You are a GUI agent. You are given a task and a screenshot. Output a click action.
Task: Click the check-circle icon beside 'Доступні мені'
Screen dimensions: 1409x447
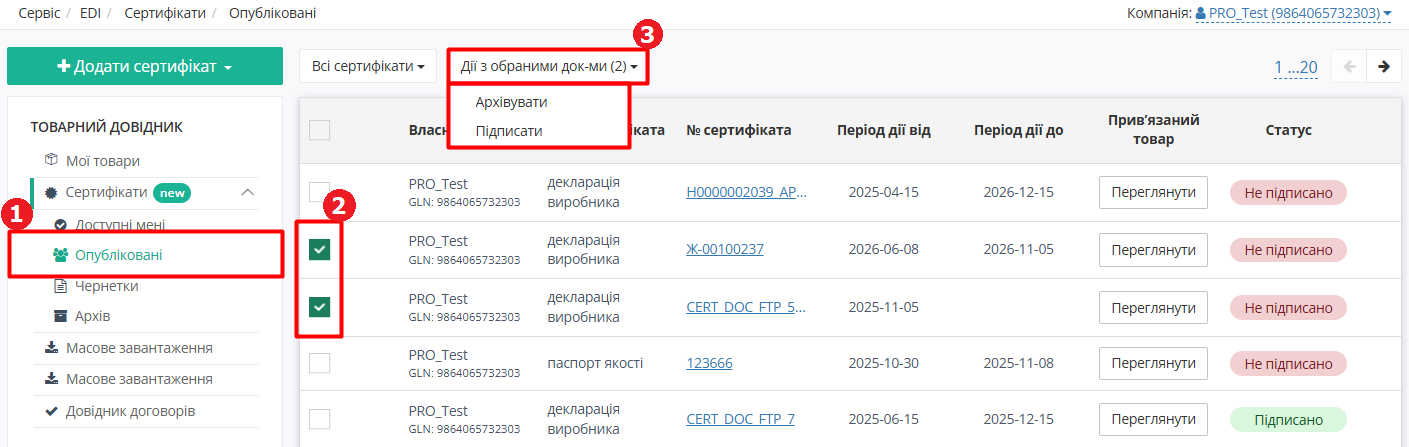60,225
